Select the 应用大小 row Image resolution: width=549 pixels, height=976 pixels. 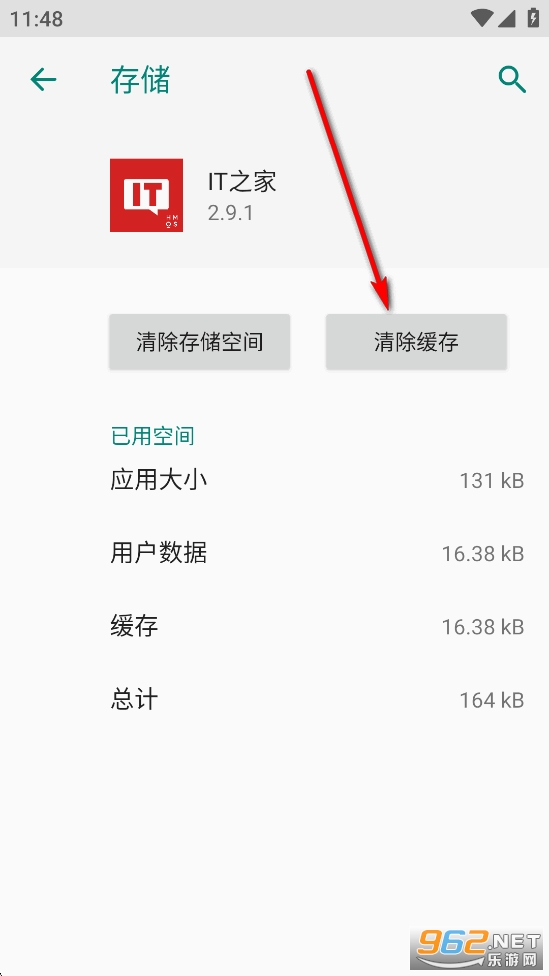pyautogui.click(x=317, y=480)
